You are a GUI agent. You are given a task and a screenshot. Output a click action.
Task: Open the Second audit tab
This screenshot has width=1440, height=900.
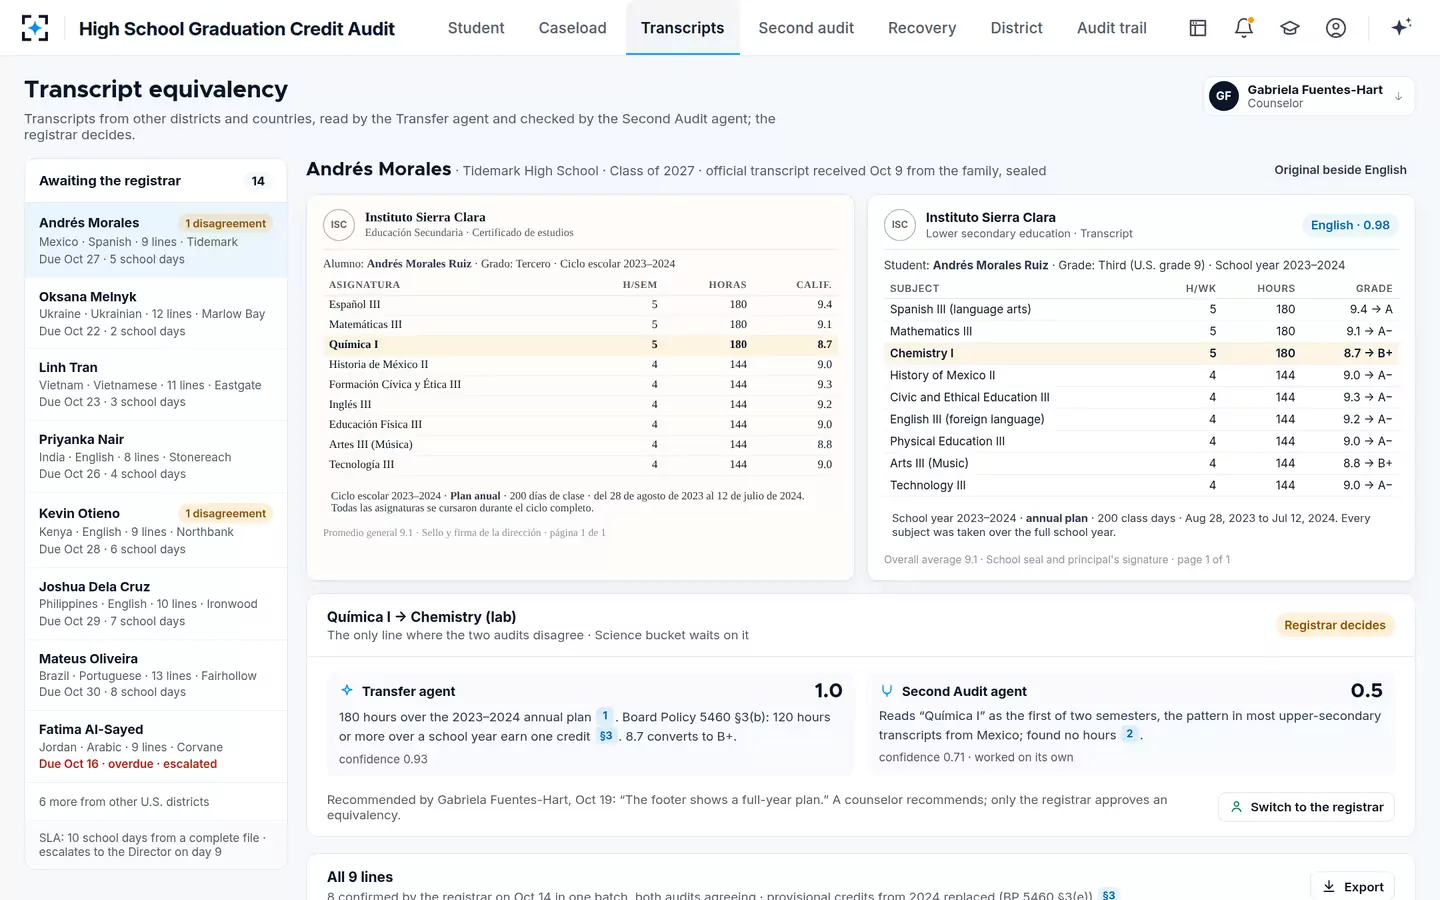(806, 28)
